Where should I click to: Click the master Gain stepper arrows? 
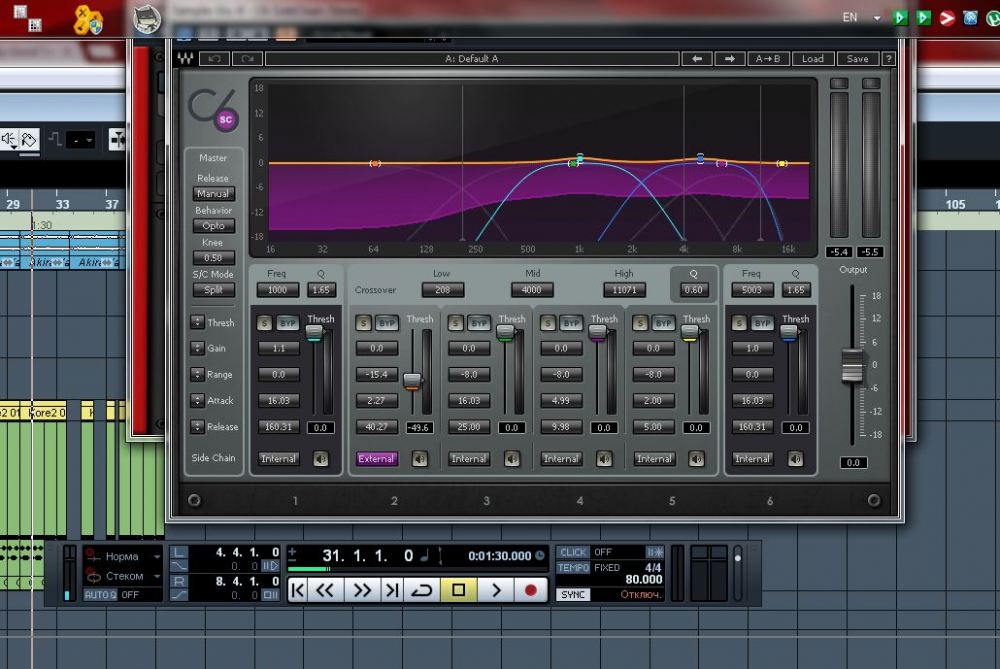197,348
